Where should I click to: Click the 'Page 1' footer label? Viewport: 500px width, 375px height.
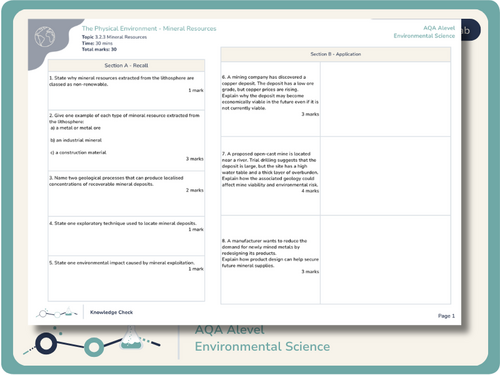pos(446,316)
